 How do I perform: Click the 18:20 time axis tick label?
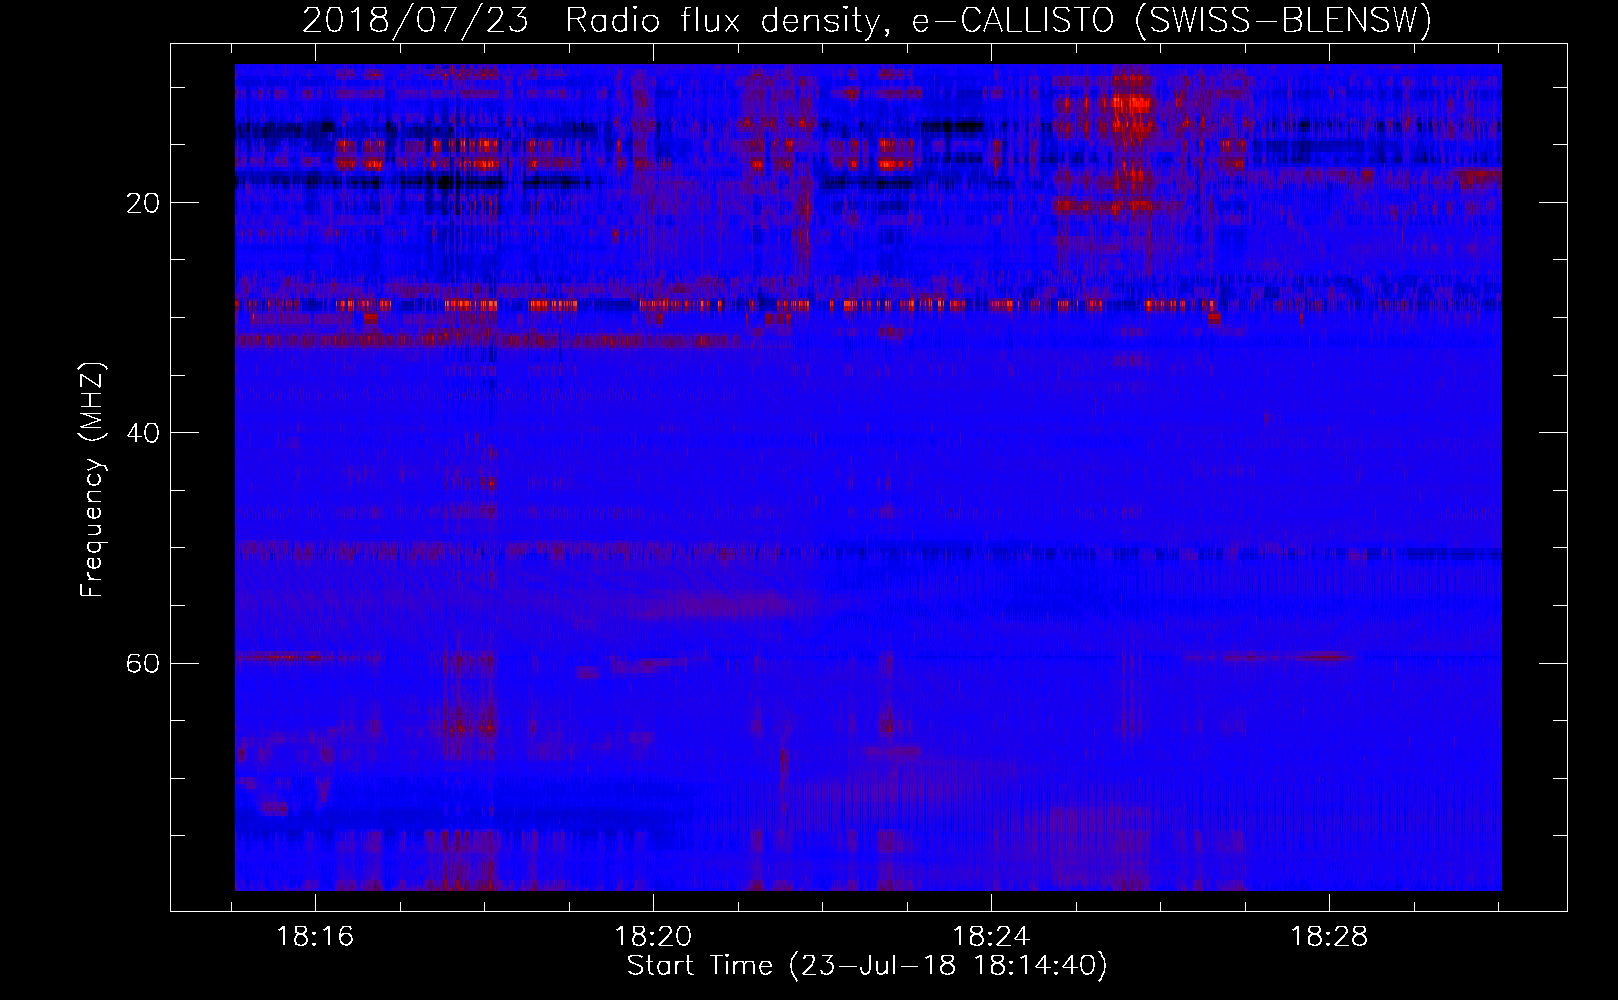click(x=653, y=937)
